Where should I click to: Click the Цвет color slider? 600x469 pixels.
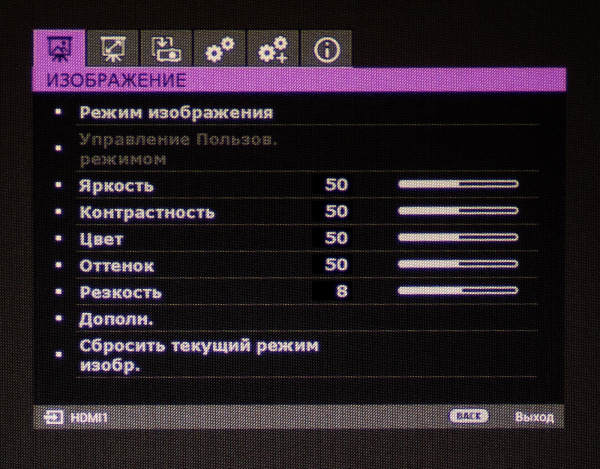pos(457,238)
